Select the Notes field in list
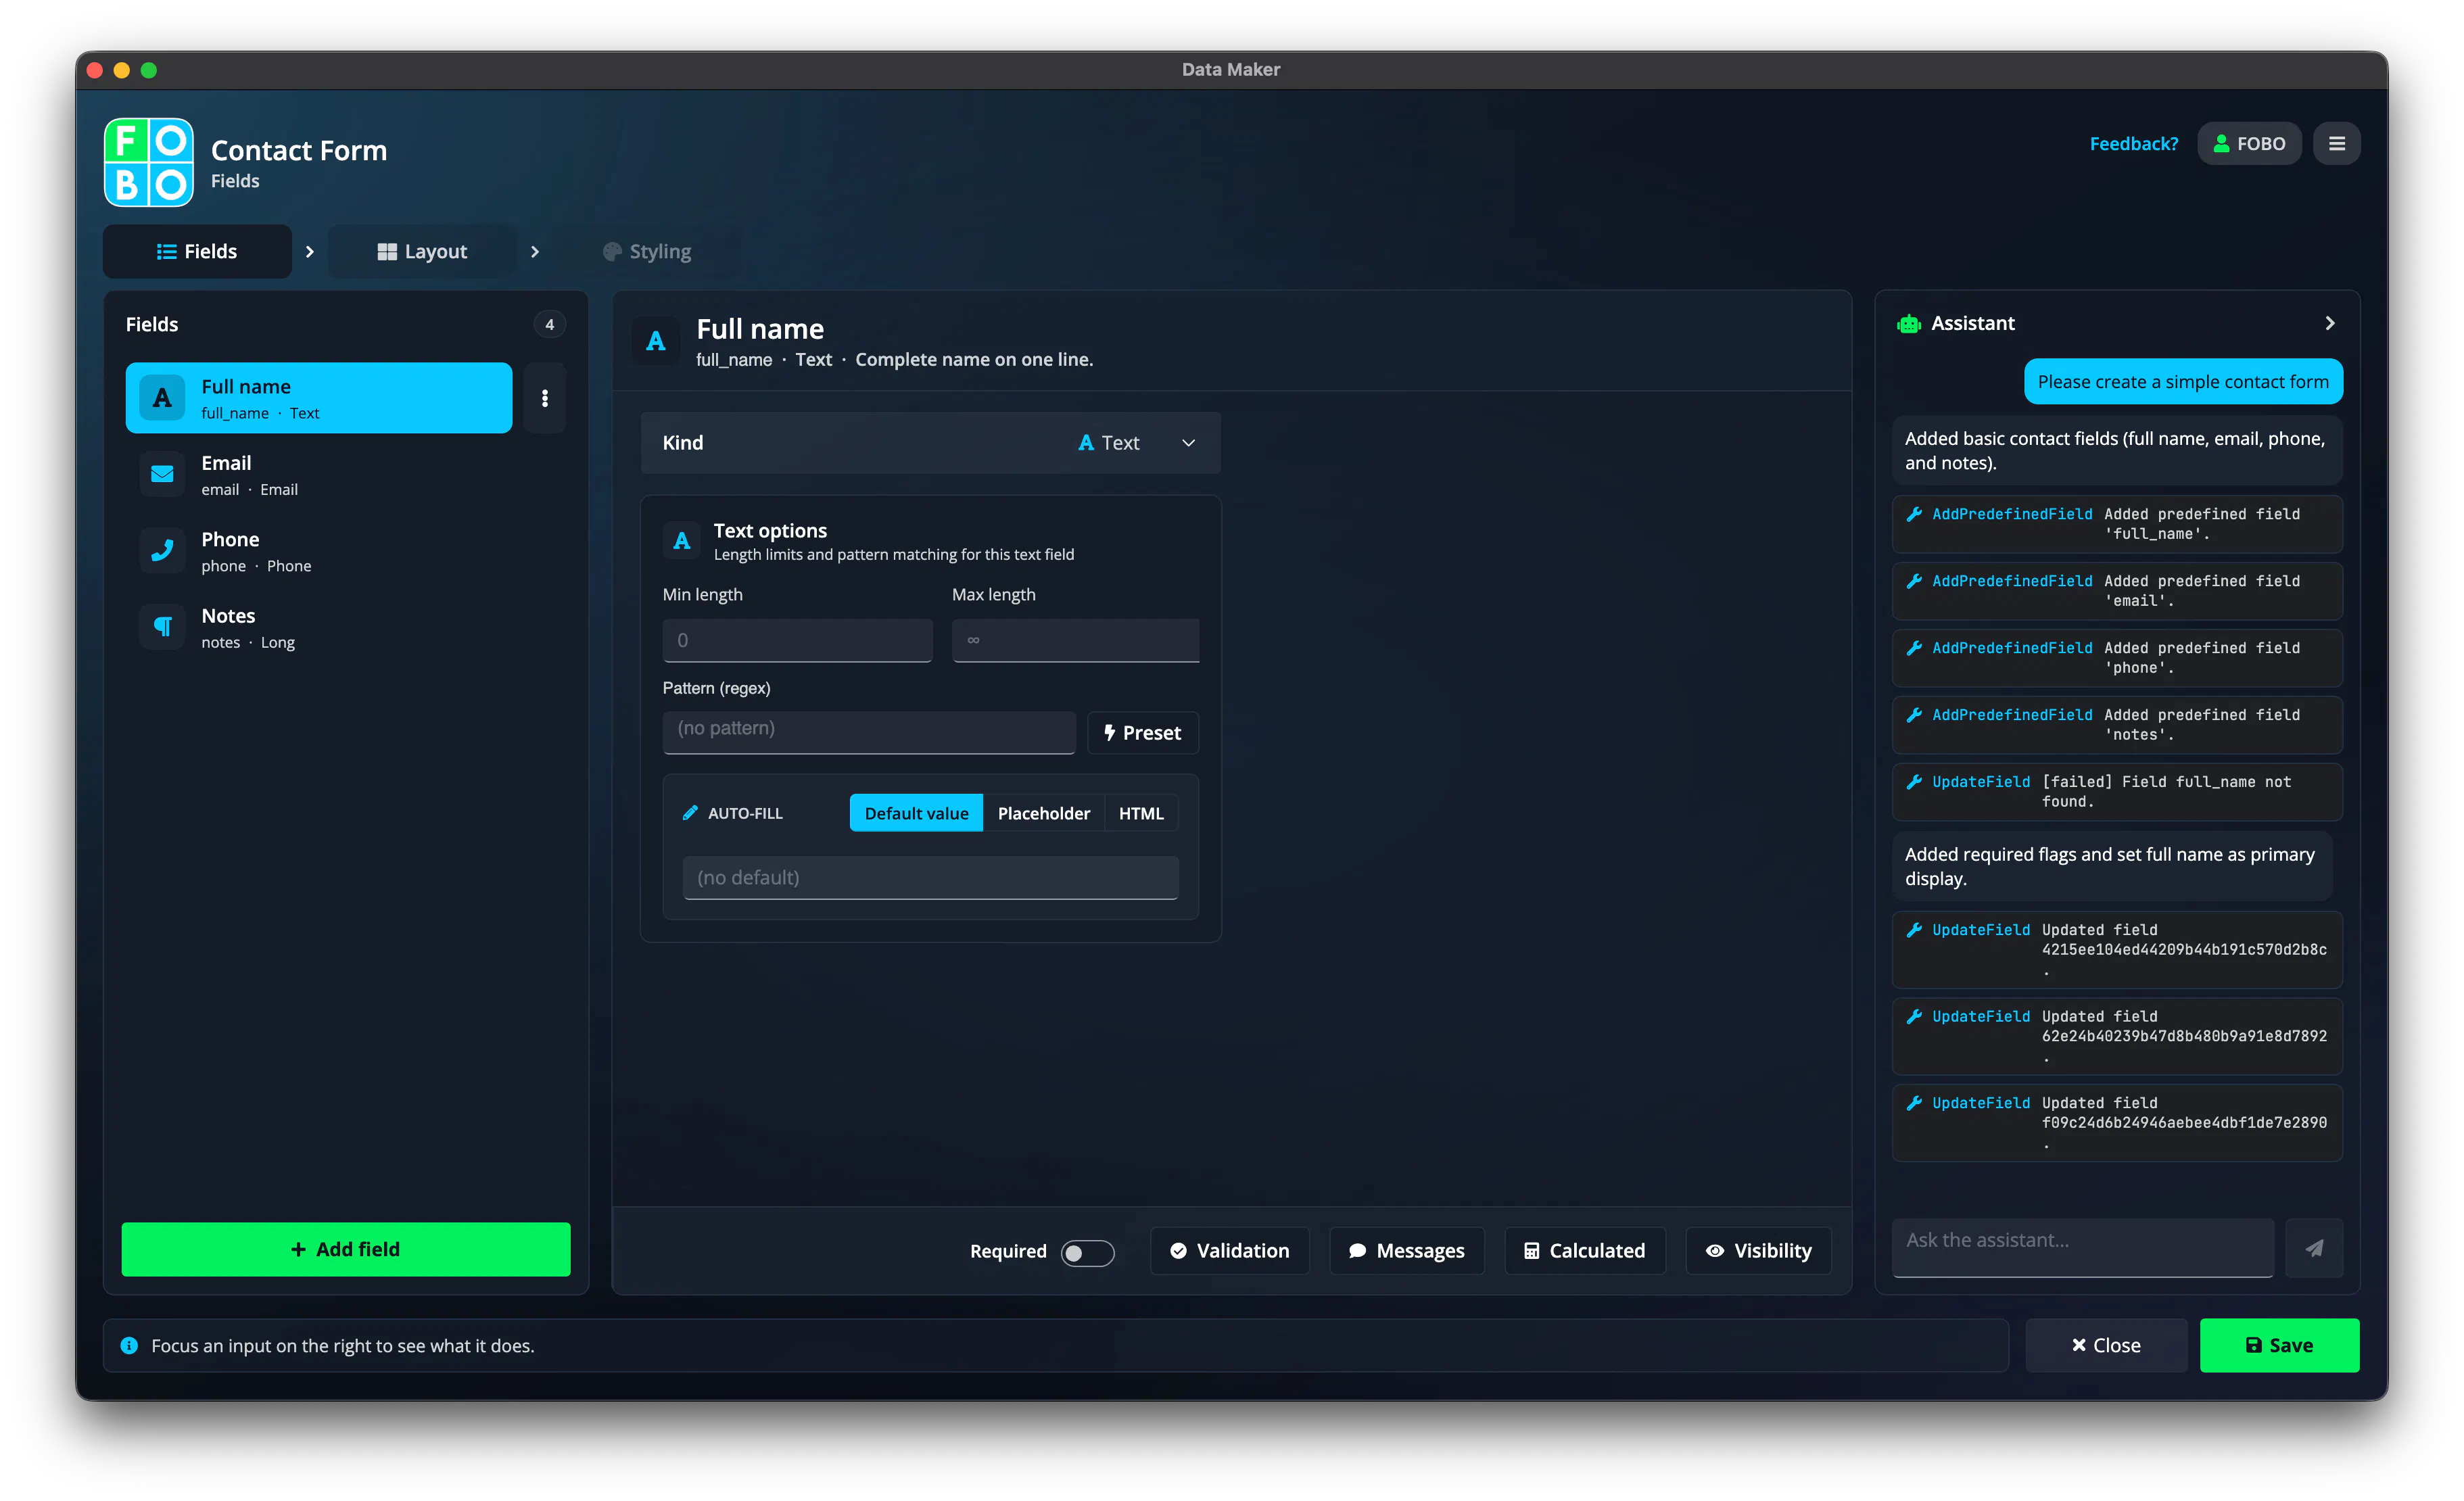The width and height of the screenshot is (2464, 1501). [319, 628]
